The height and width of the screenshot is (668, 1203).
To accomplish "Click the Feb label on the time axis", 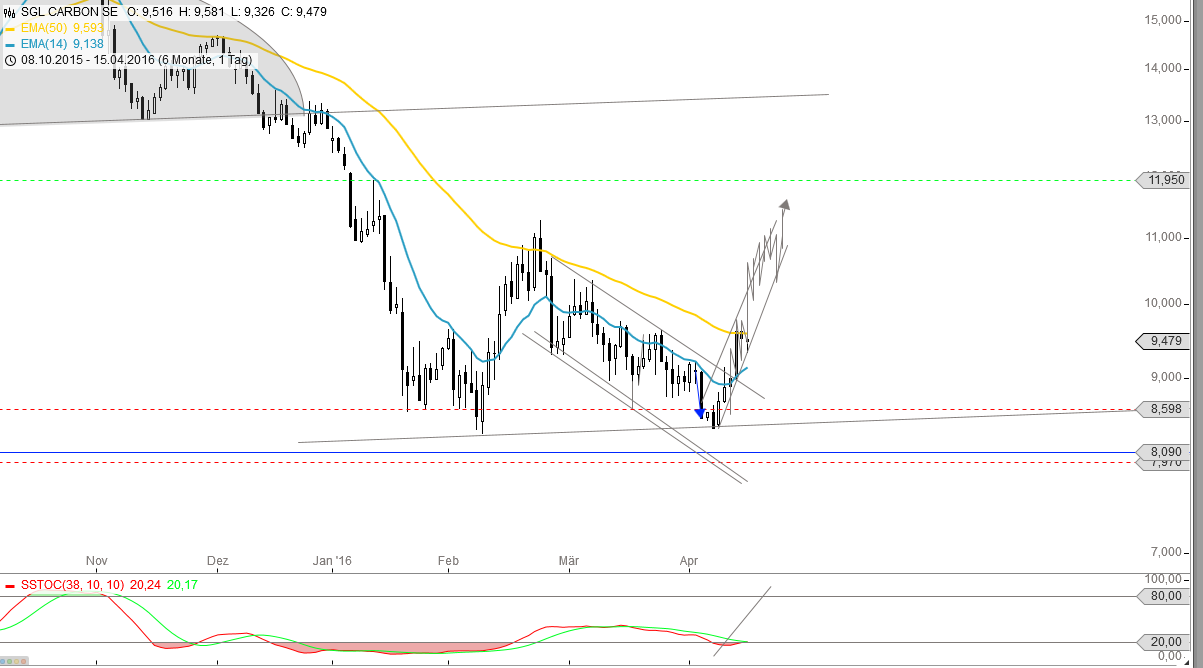I will [448, 561].
